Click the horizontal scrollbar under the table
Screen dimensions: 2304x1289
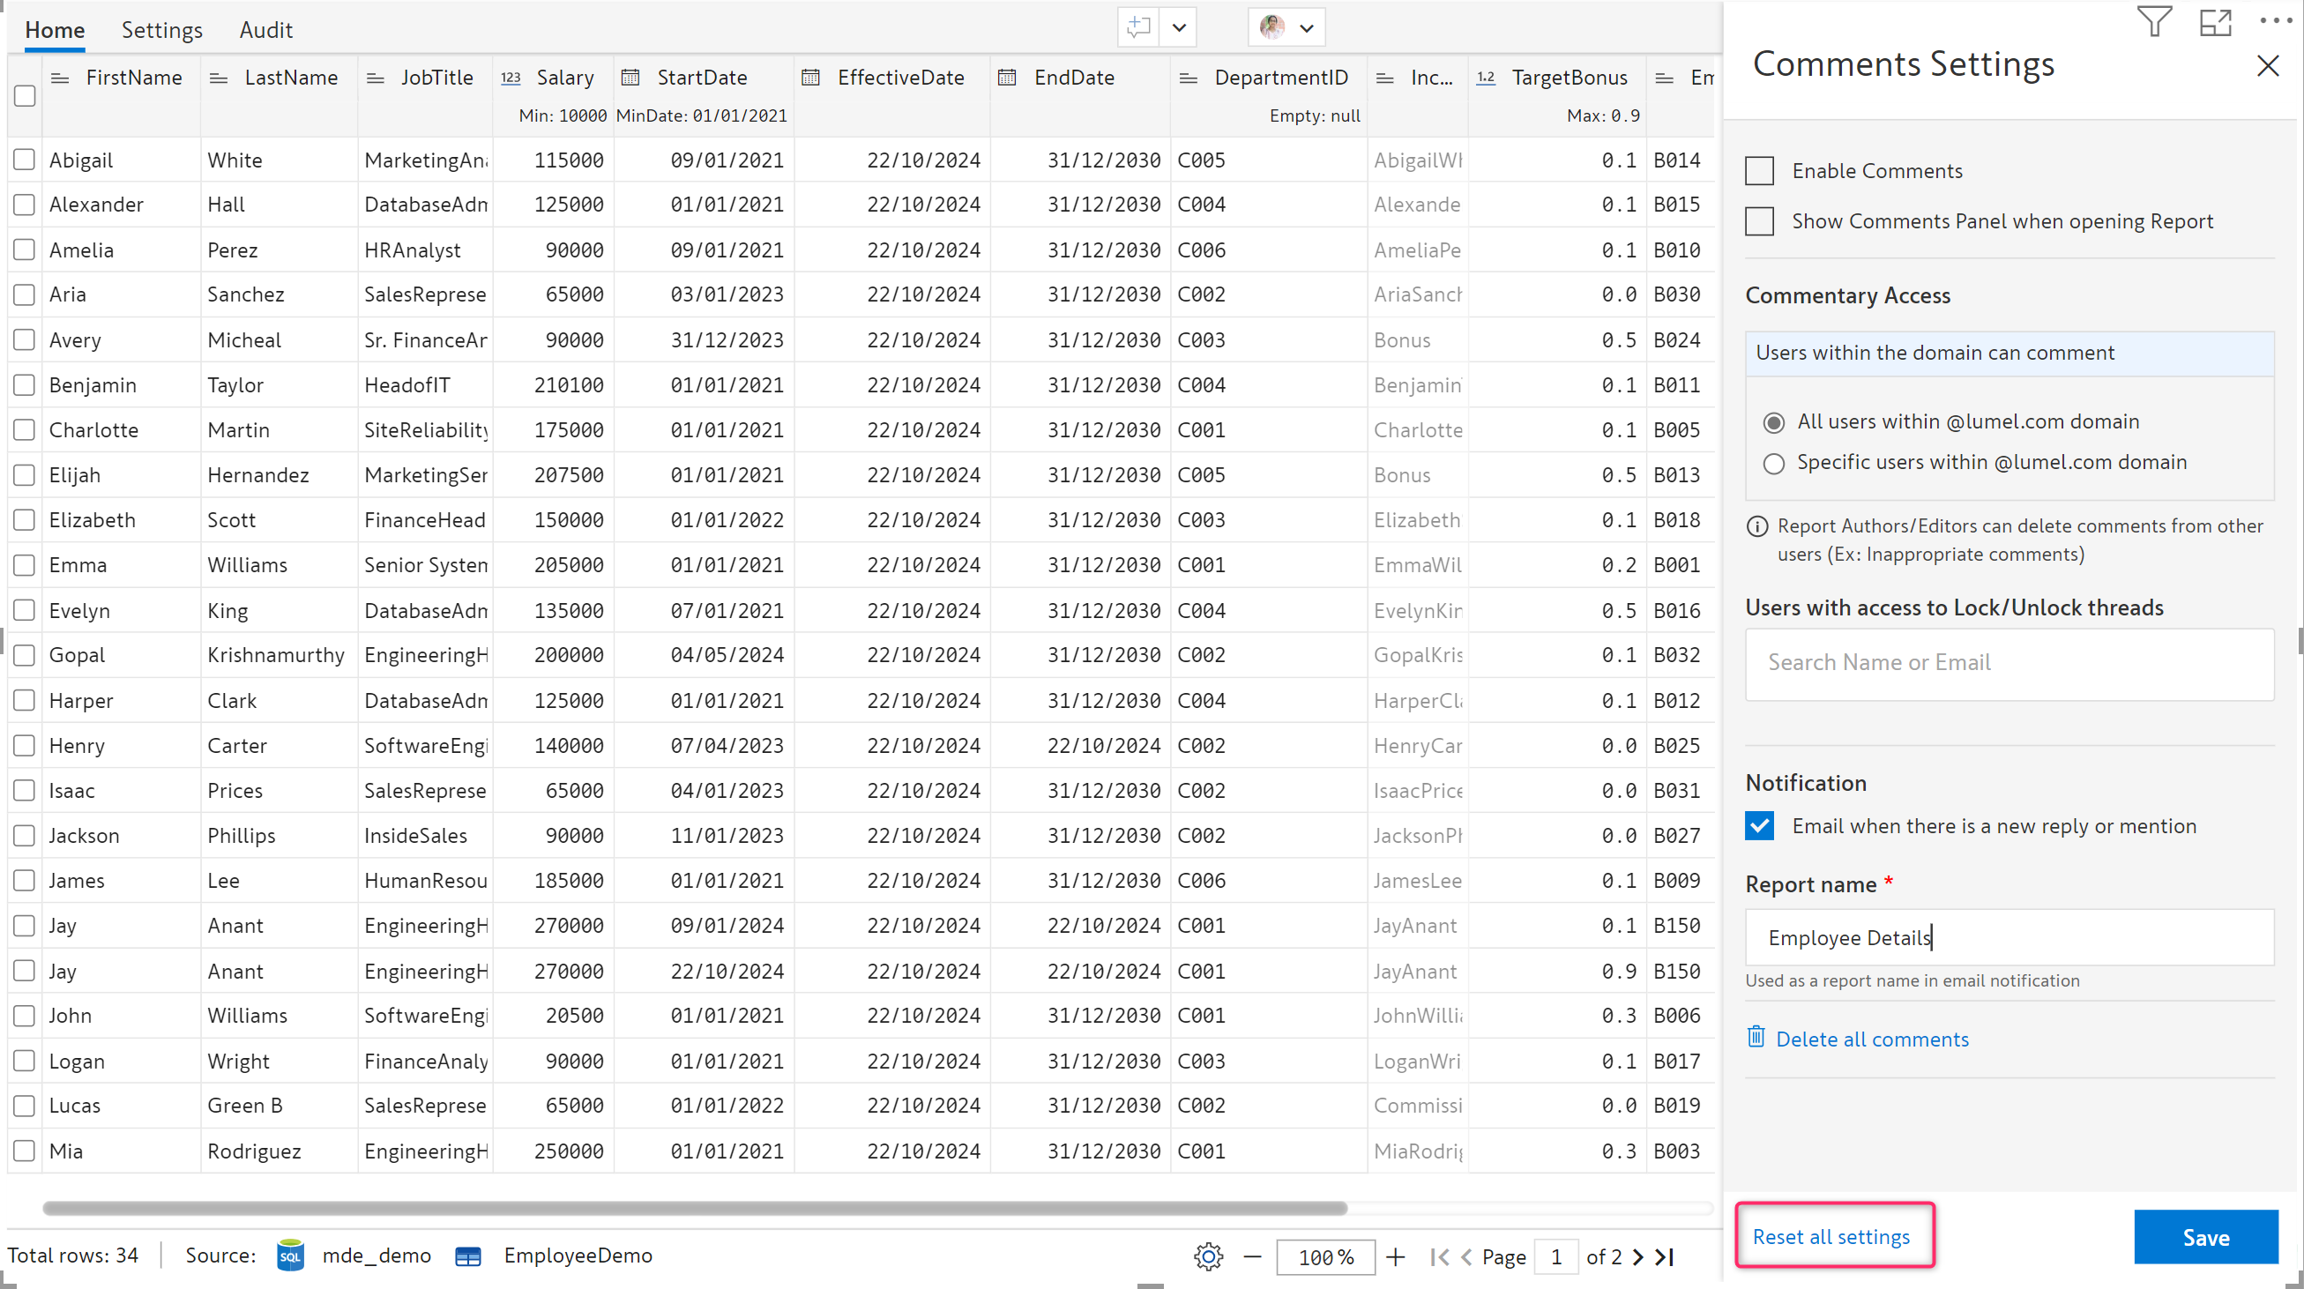click(694, 1208)
